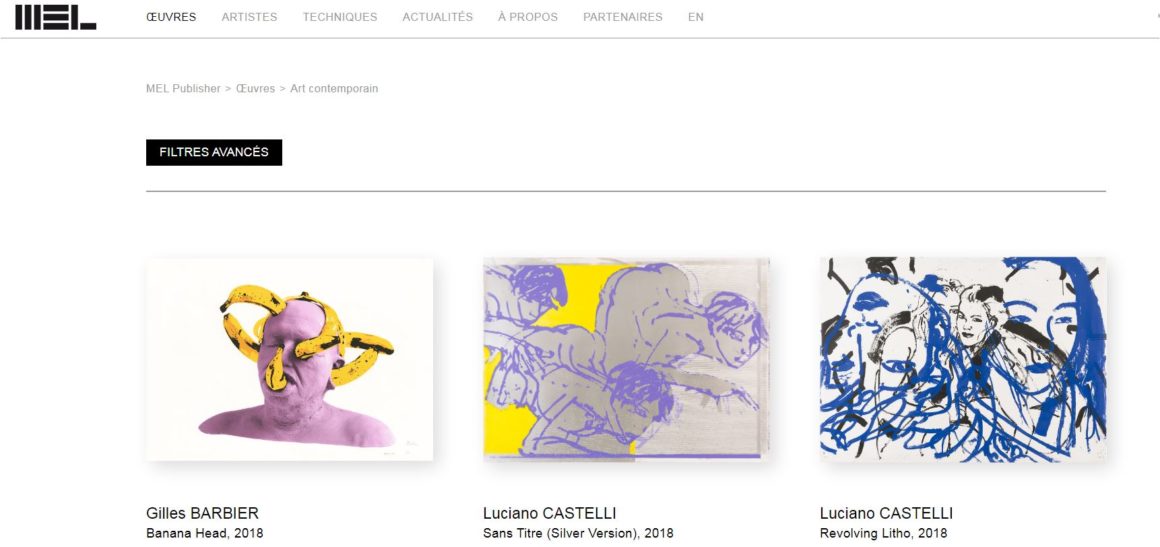Click MEL Publisher breadcrumb link

click(x=183, y=89)
